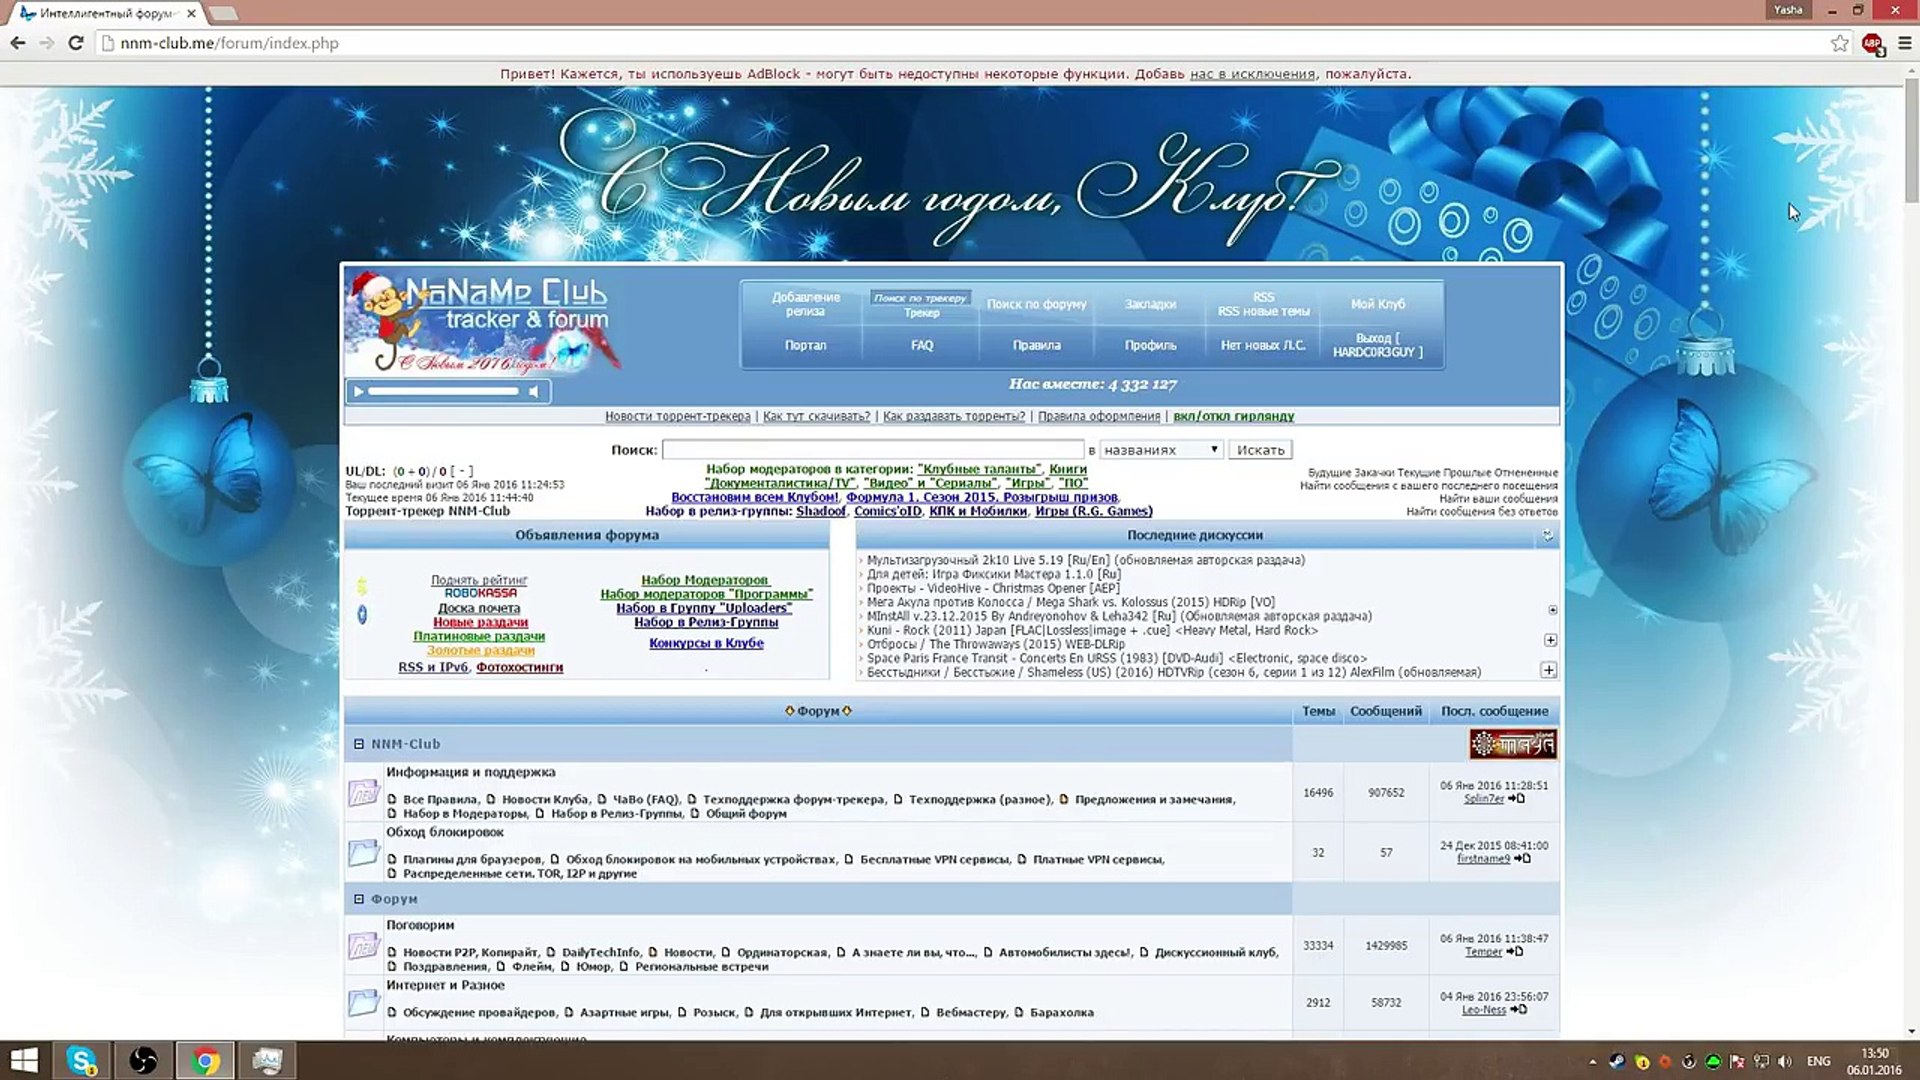This screenshot has height=1080, width=1920.
Task: Click the ENG language indicator
Action: (x=1819, y=1061)
